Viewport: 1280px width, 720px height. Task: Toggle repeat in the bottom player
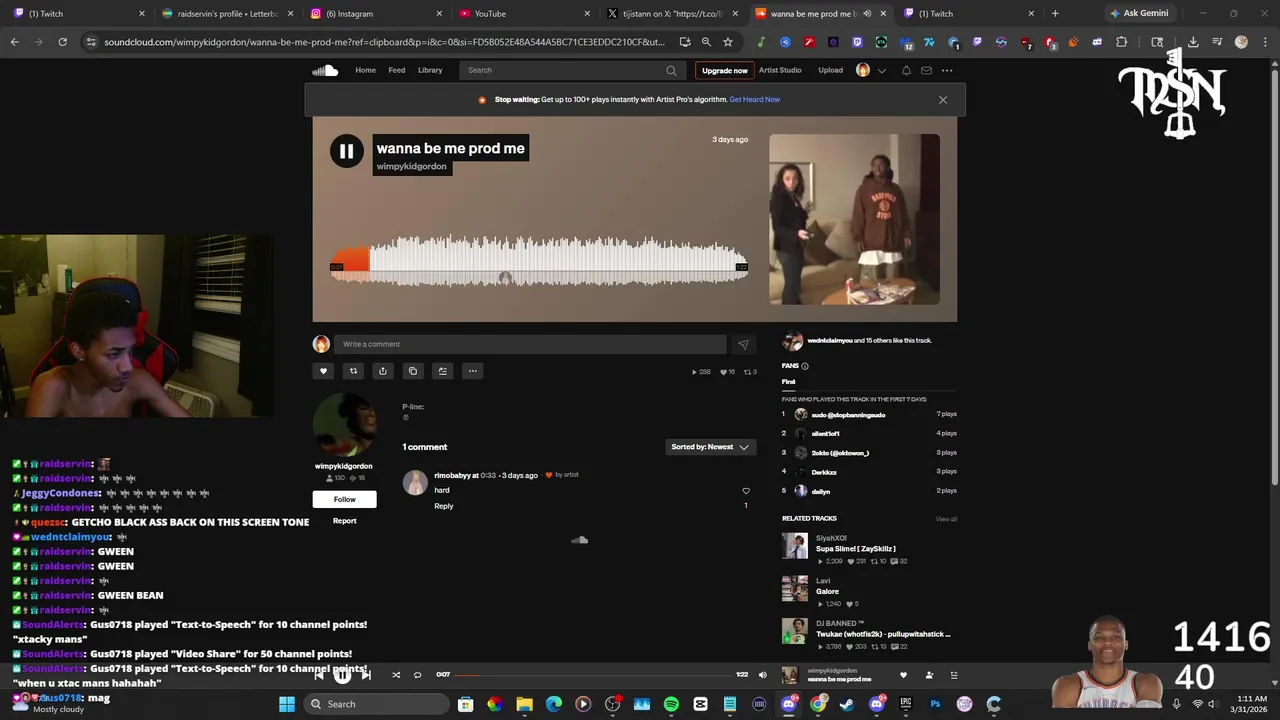418,675
